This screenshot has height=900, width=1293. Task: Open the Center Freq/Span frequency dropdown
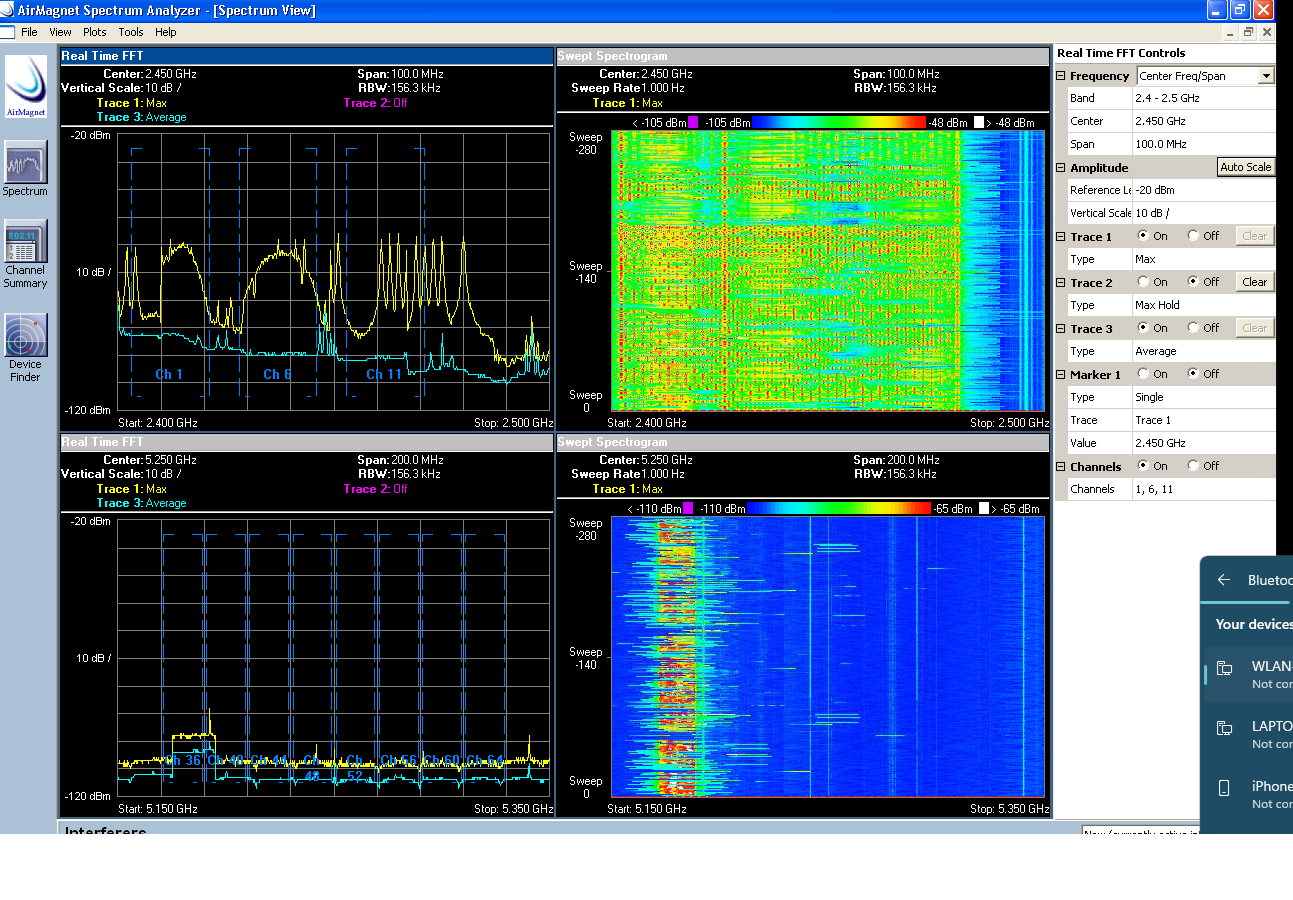tap(1266, 76)
